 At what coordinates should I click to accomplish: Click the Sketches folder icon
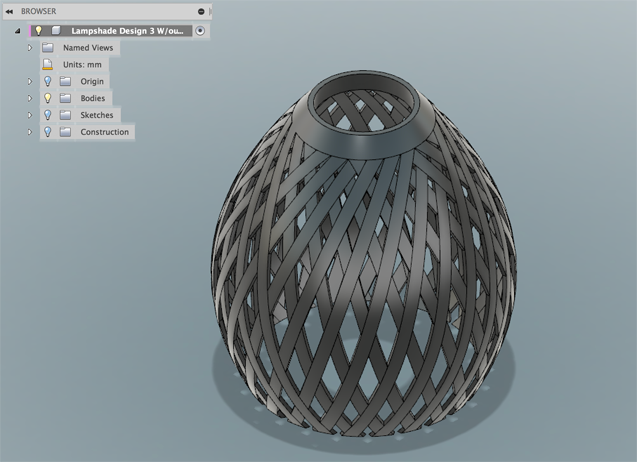coord(65,115)
